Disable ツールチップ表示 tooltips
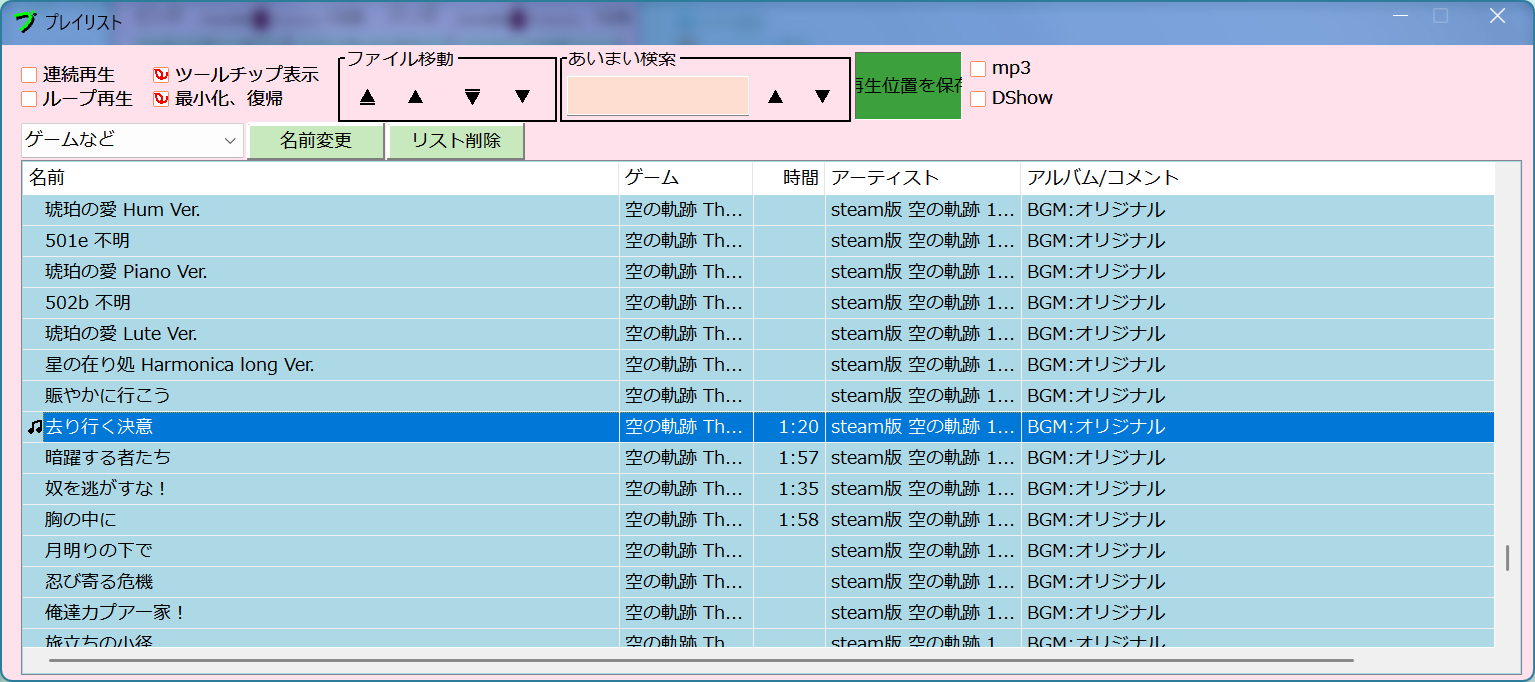Image resolution: width=1535 pixels, height=682 pixels. click(x=159, y=73)
